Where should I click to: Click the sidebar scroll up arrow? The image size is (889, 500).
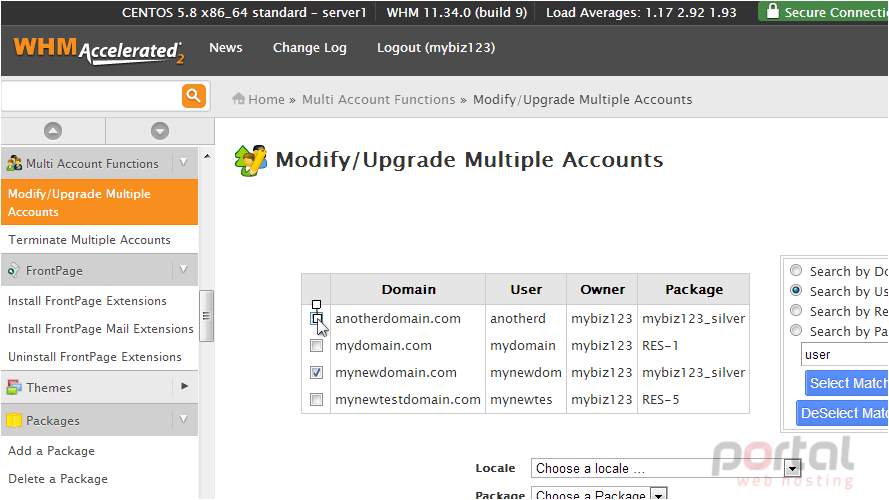[207, 156]
